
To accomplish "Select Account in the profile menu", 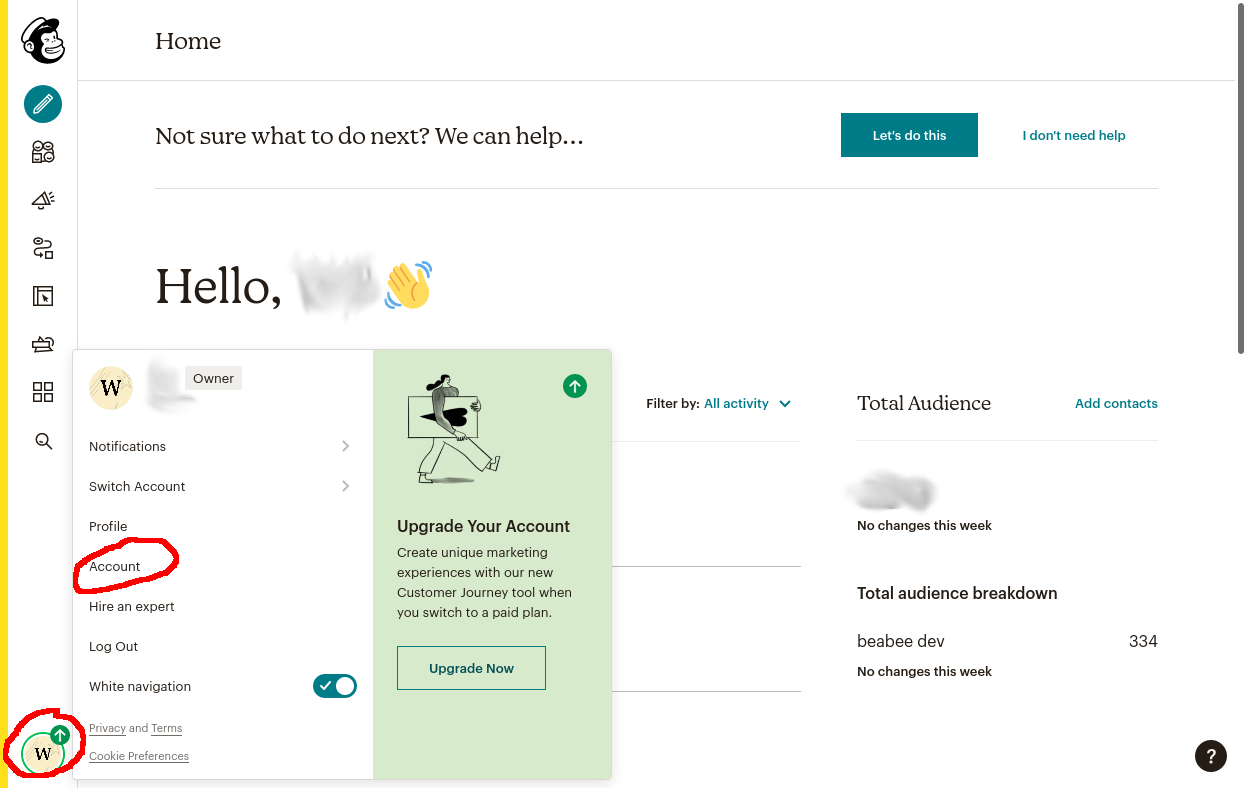I will click(x=115, y=566).
